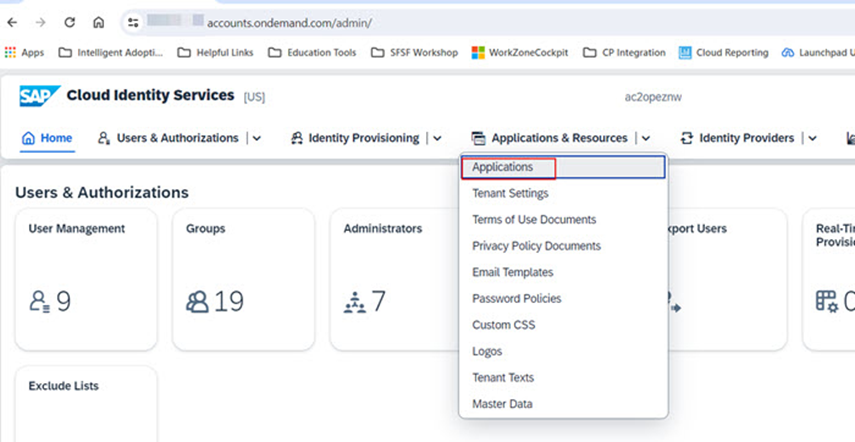Click the browser back arrow

(x=12, y=21)
